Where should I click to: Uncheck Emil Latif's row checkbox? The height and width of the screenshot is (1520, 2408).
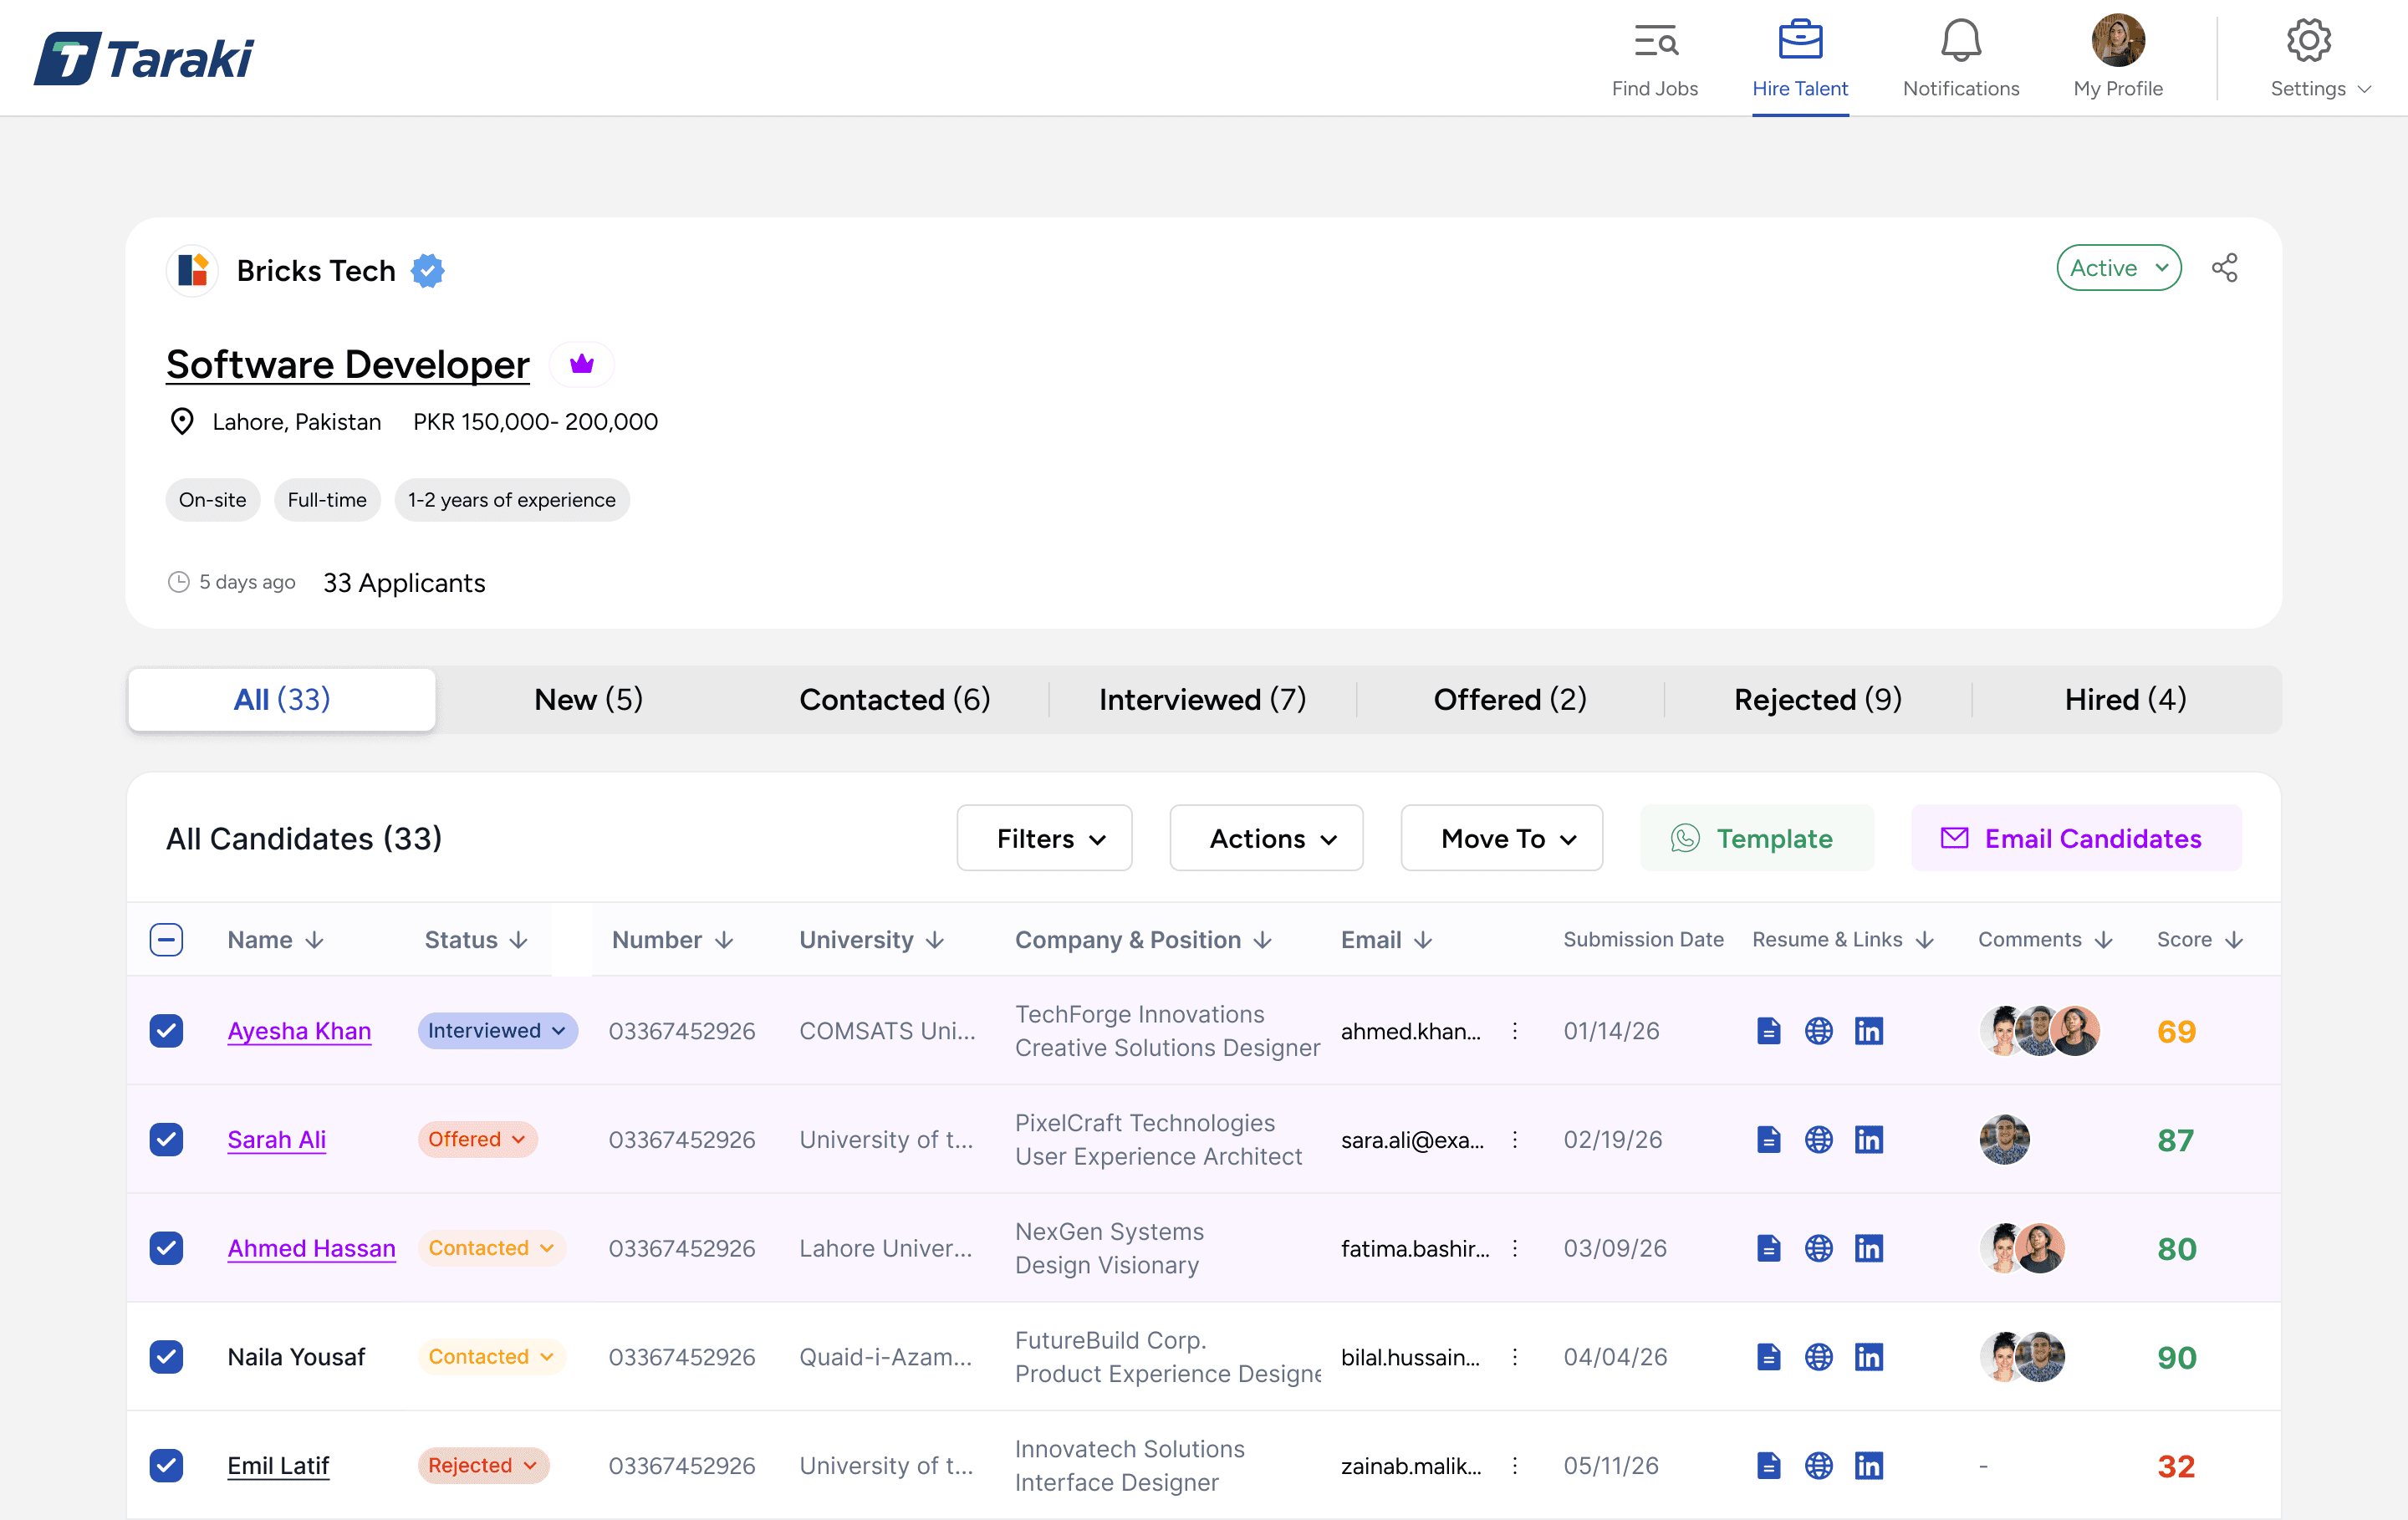166,1465
